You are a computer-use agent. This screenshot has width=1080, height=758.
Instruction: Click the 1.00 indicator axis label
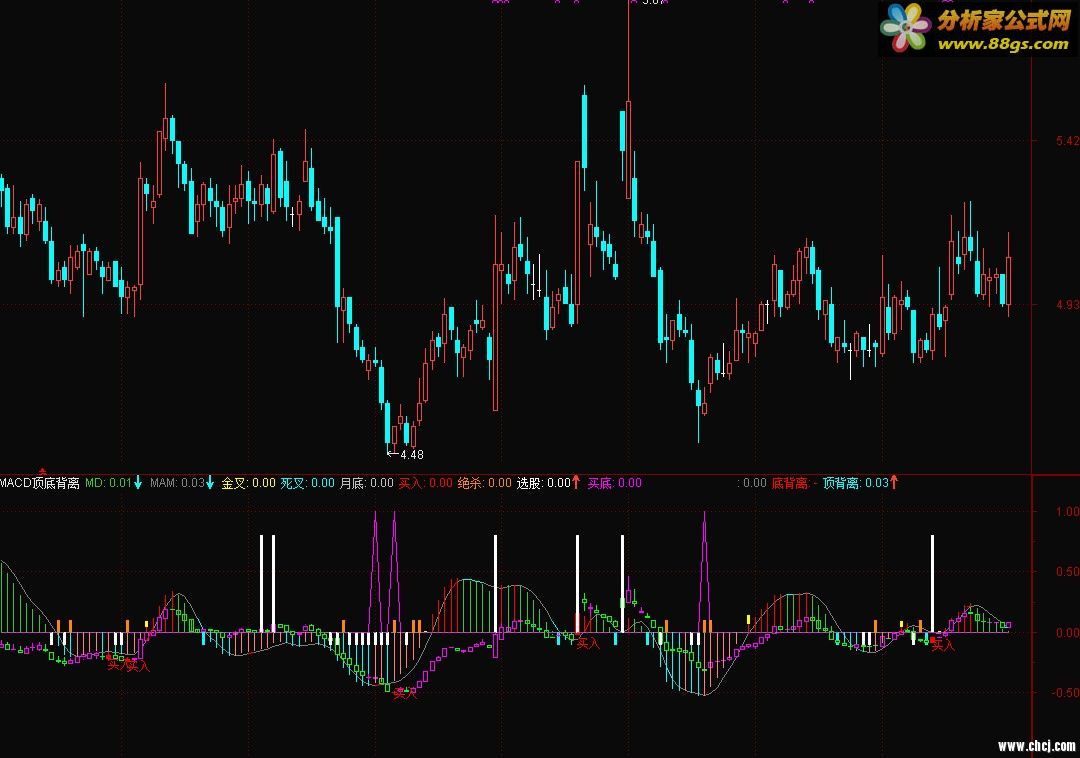(x=1068, y=512)
